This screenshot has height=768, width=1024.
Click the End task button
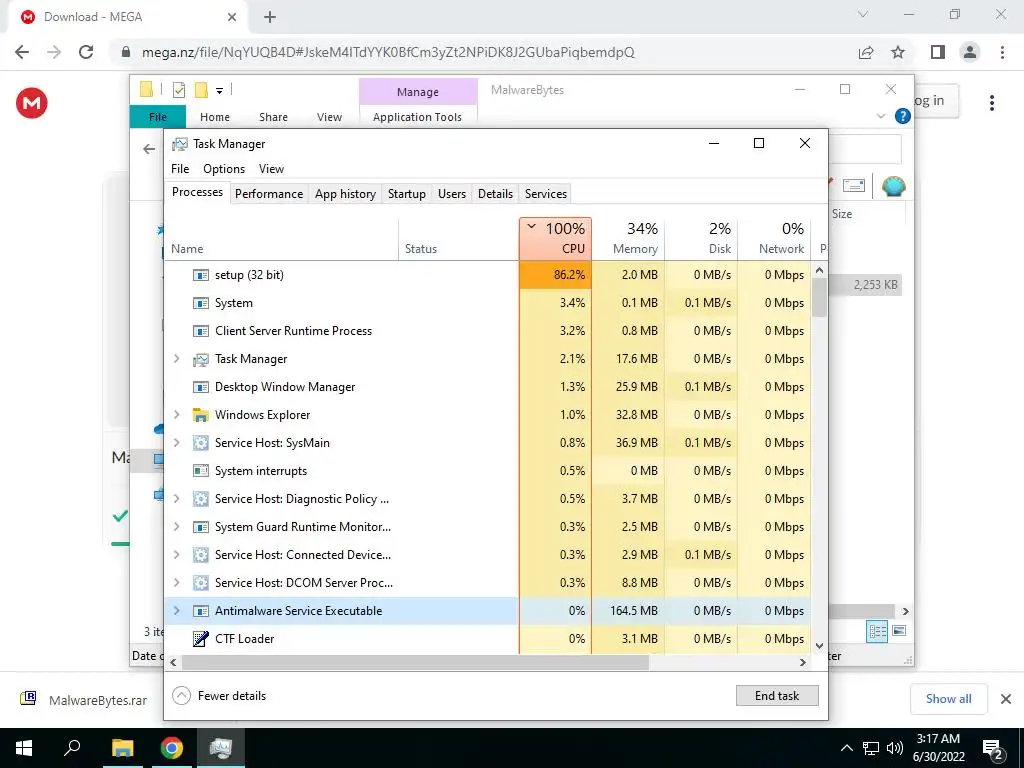(x=776, y=696)
